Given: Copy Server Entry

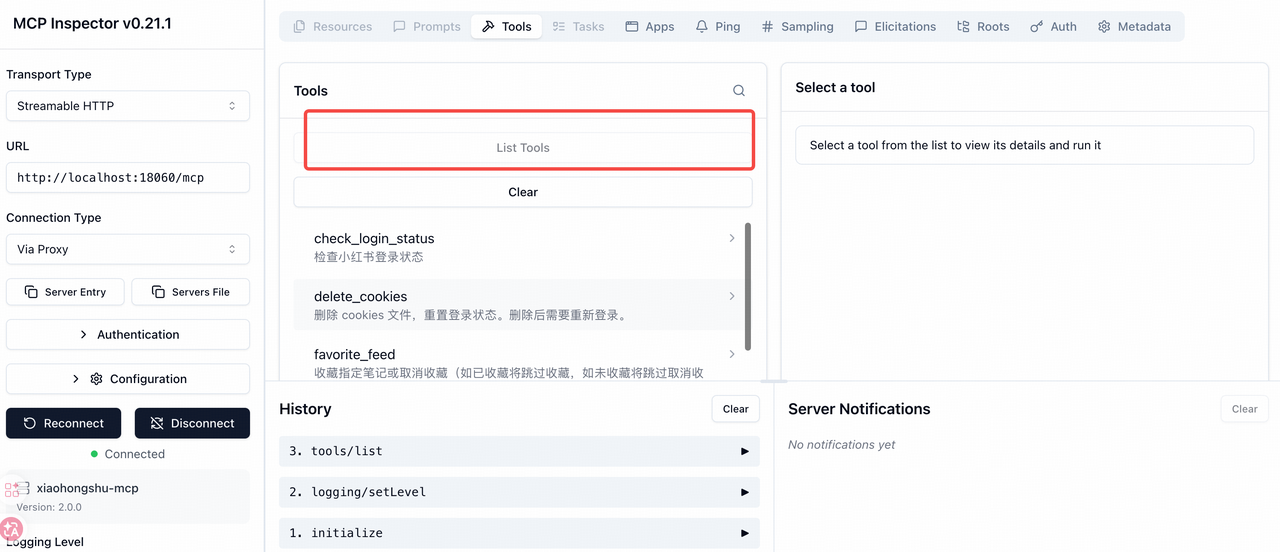Looking at the screenshot, I should pyautogui.click(x=65, y=292).
